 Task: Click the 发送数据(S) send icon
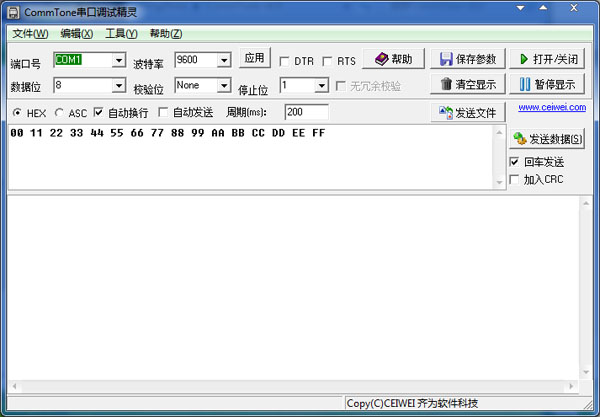(x=520, y=138)
